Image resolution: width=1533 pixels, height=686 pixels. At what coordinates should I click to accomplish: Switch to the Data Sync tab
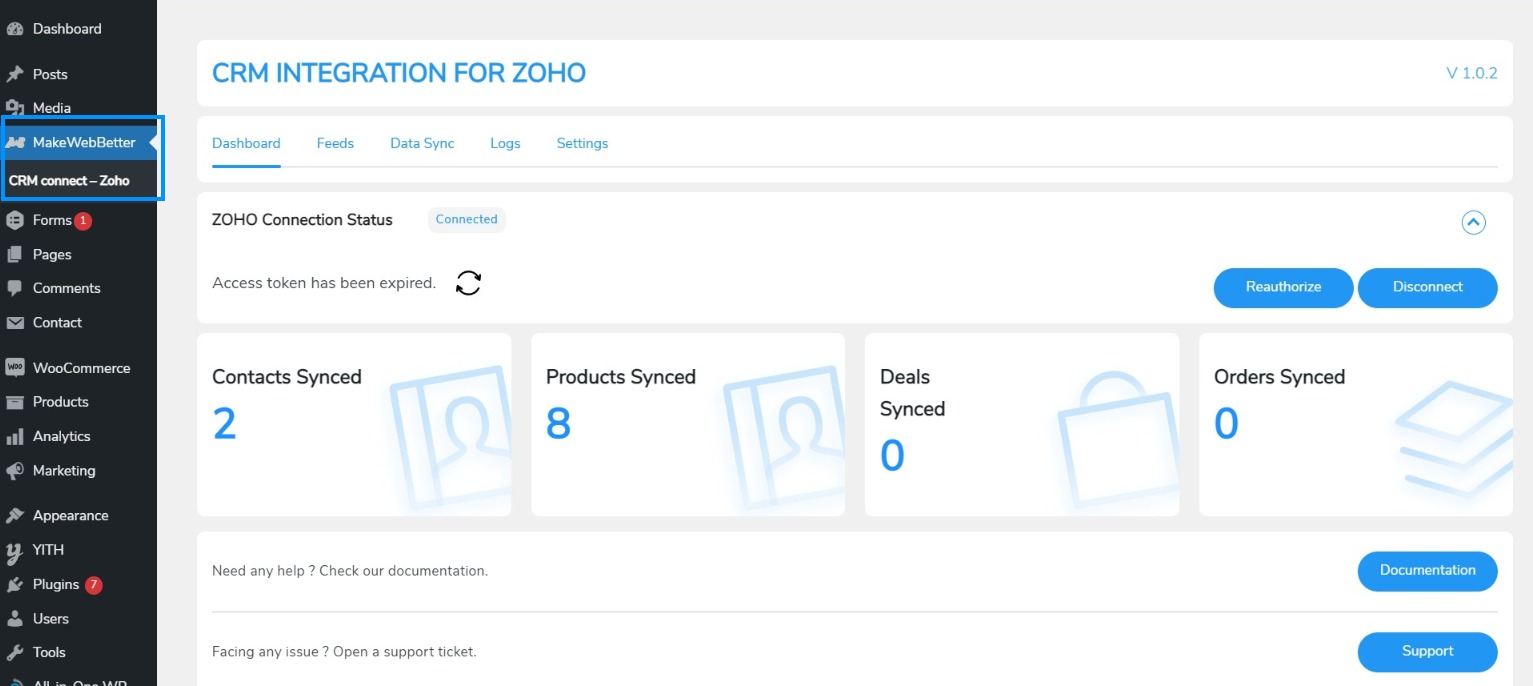click(x=422, y=143)
